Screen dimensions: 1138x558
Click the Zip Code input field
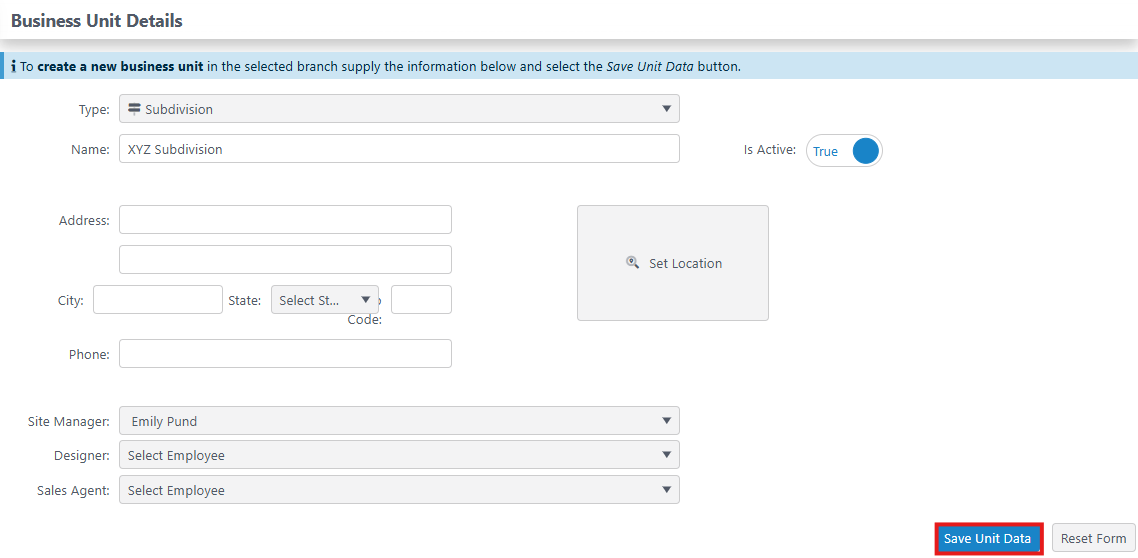[422, 300]
